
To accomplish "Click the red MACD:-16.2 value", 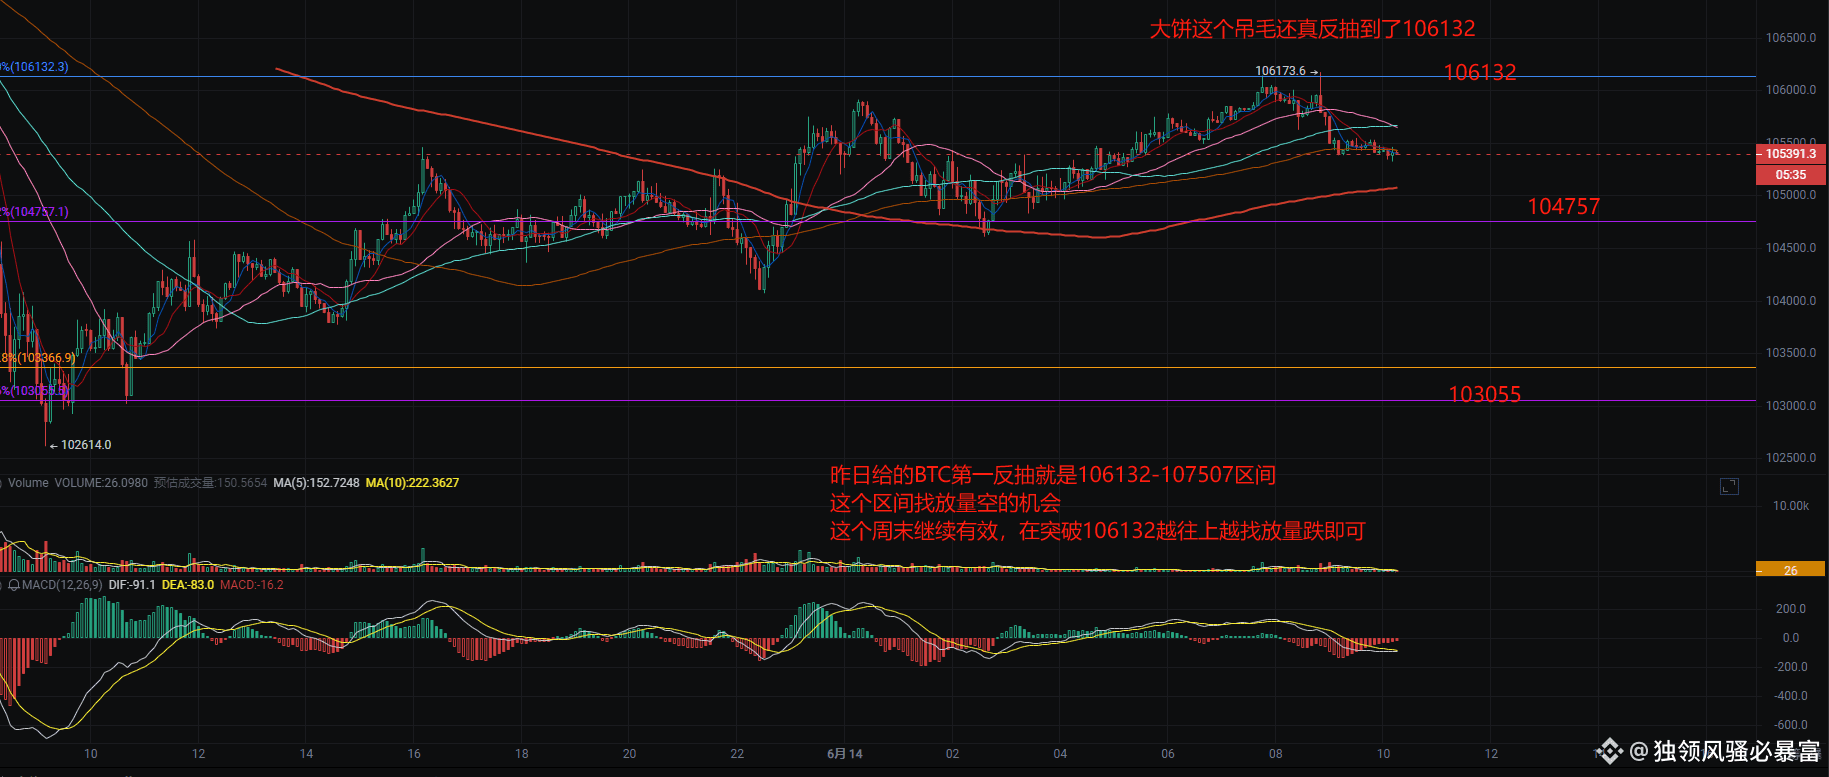I will tap(252, 585).
